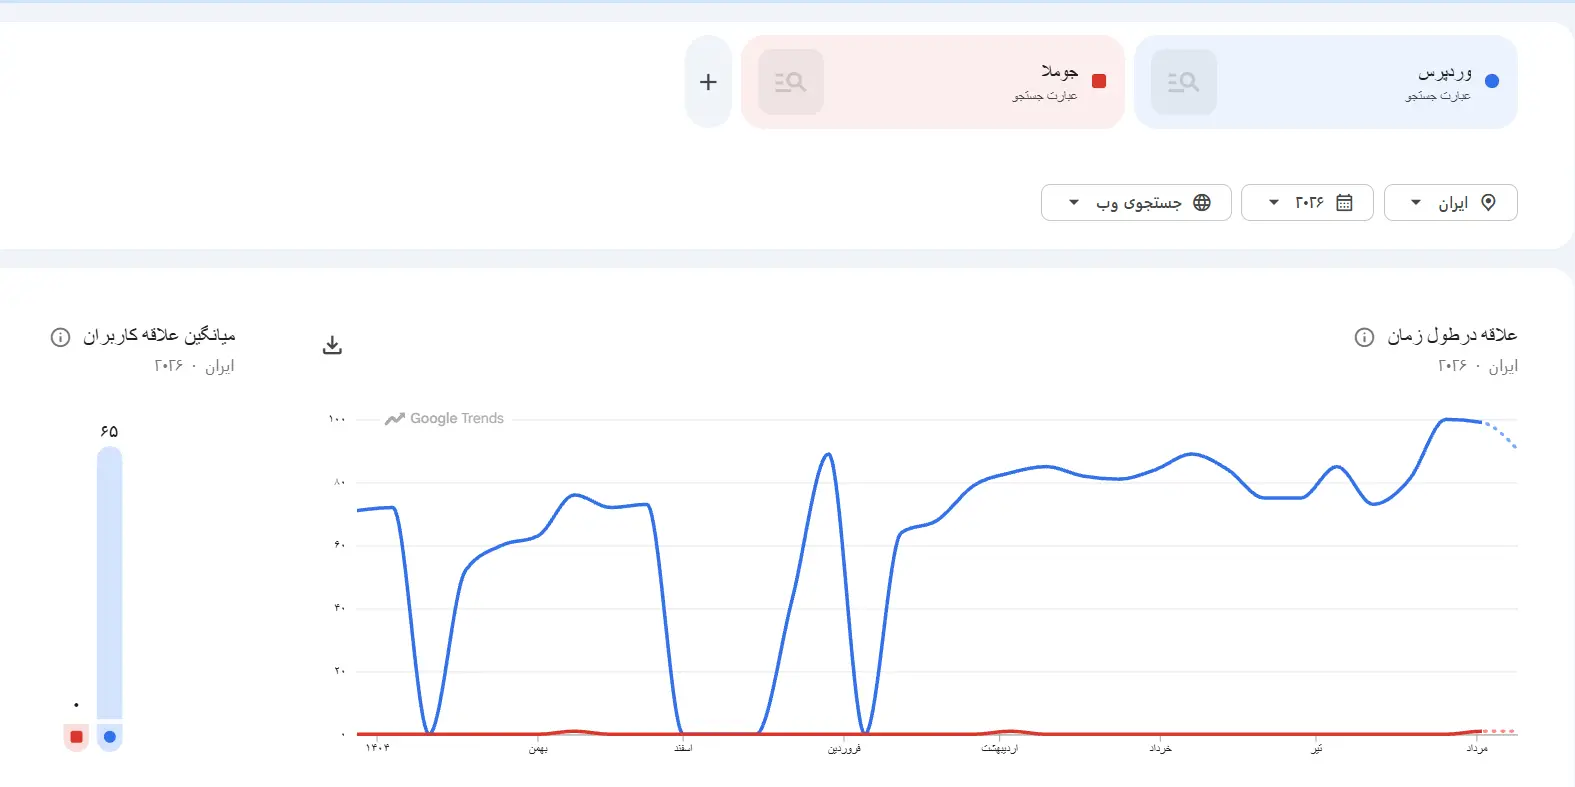
Task: Click the ۸۰ value on the vertical axis
Action: coord(340,482)
